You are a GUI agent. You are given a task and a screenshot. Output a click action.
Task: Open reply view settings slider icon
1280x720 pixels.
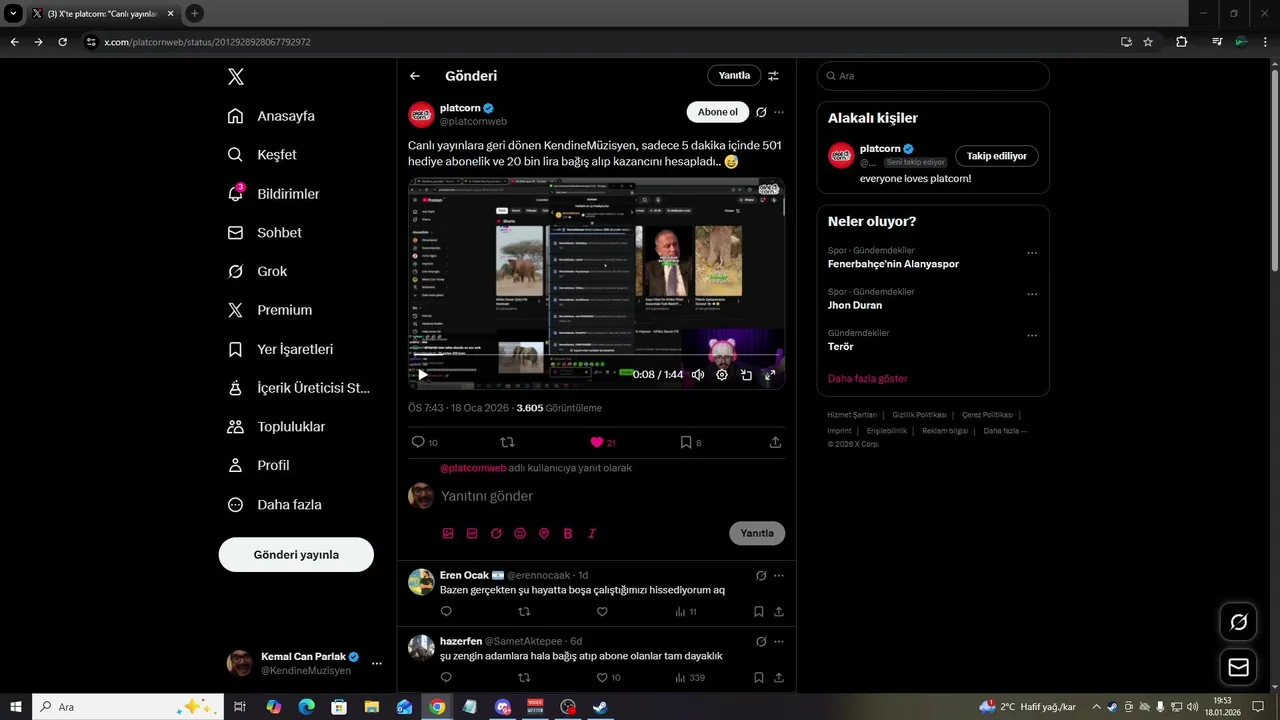773,76
